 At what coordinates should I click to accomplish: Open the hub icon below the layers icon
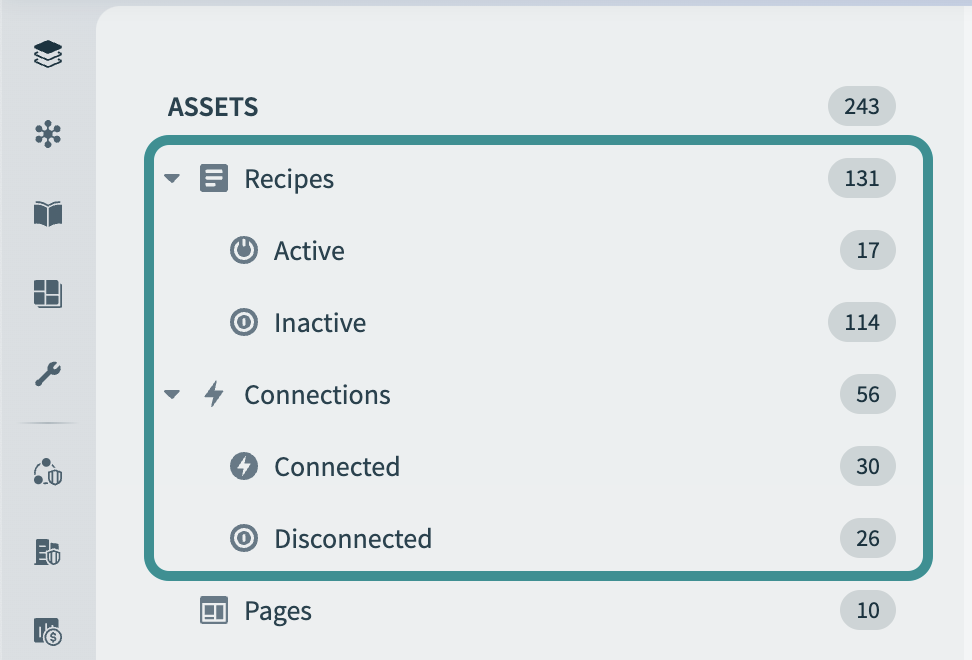47,133
